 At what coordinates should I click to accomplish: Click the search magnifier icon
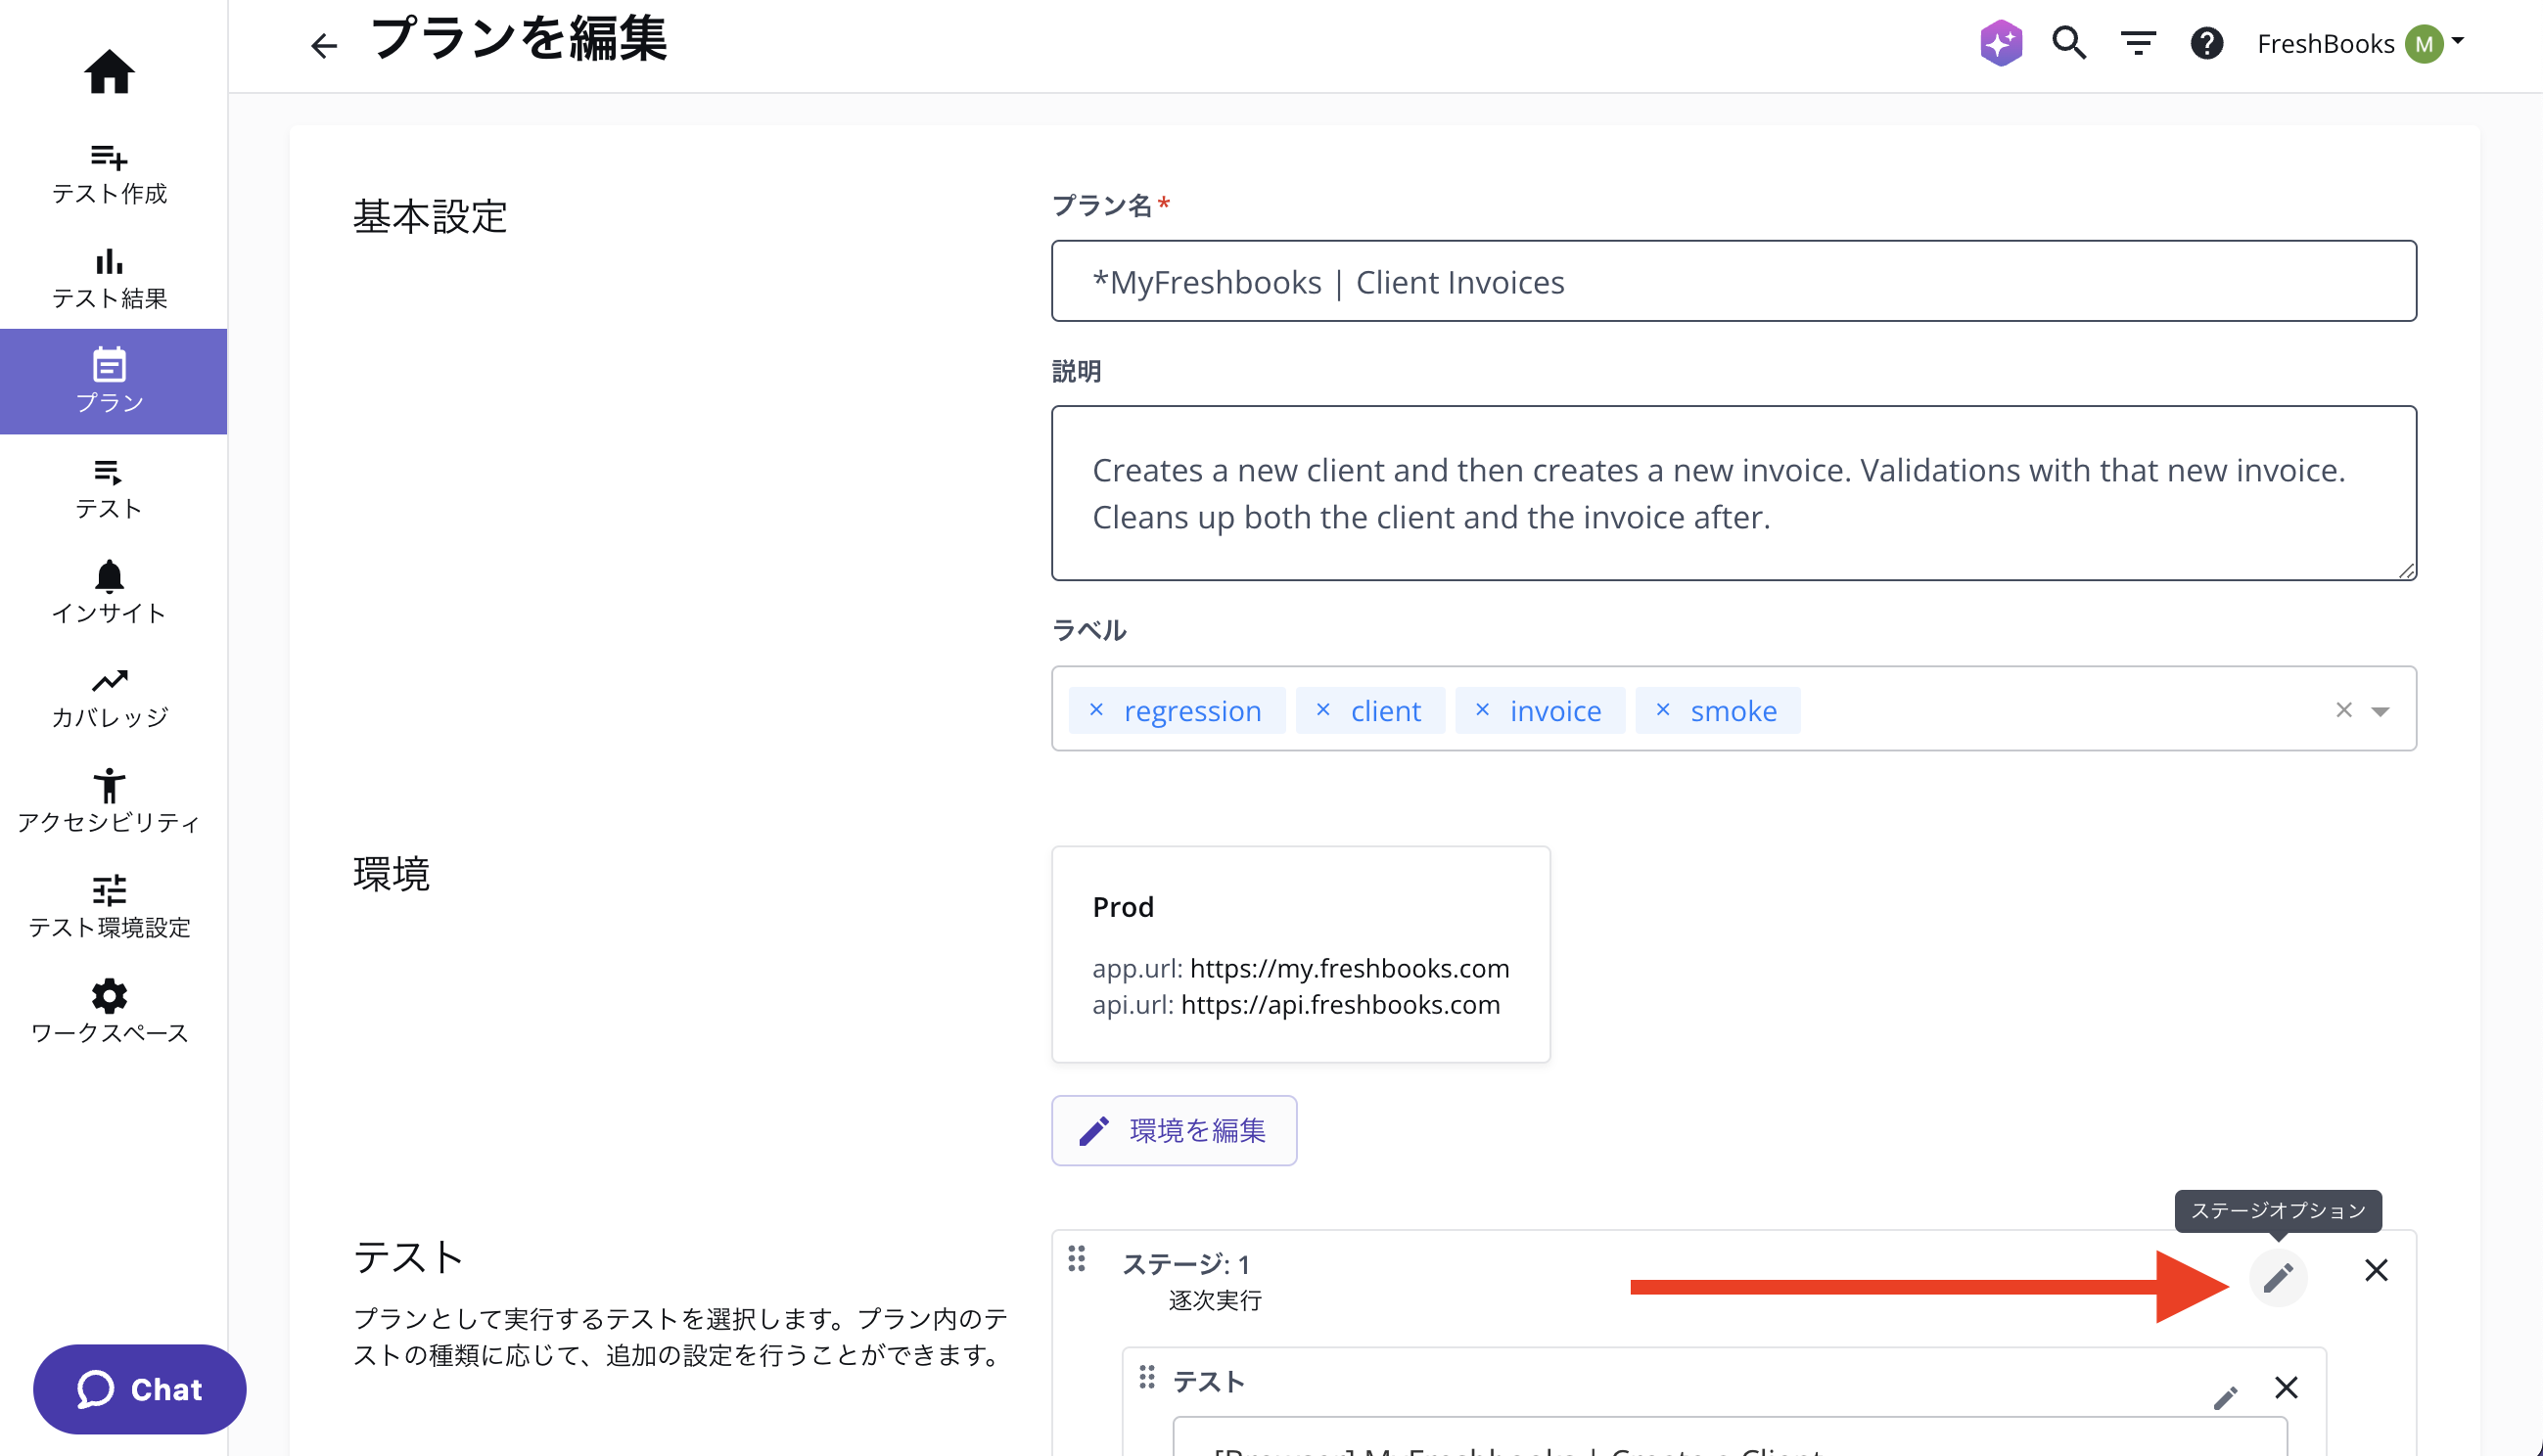2069,43
